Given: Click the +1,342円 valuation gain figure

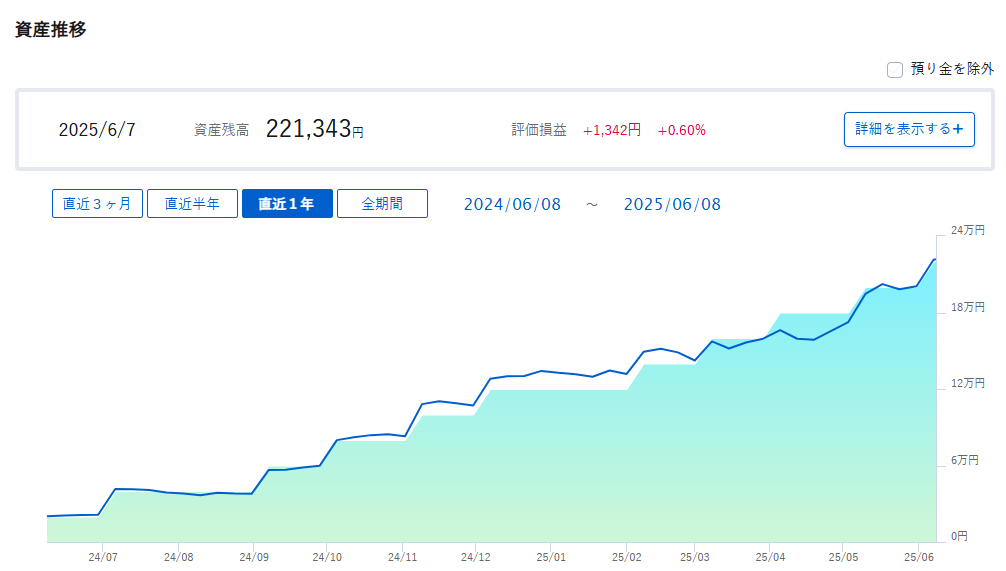Looking at the screenshot, I should pos(612,130).
